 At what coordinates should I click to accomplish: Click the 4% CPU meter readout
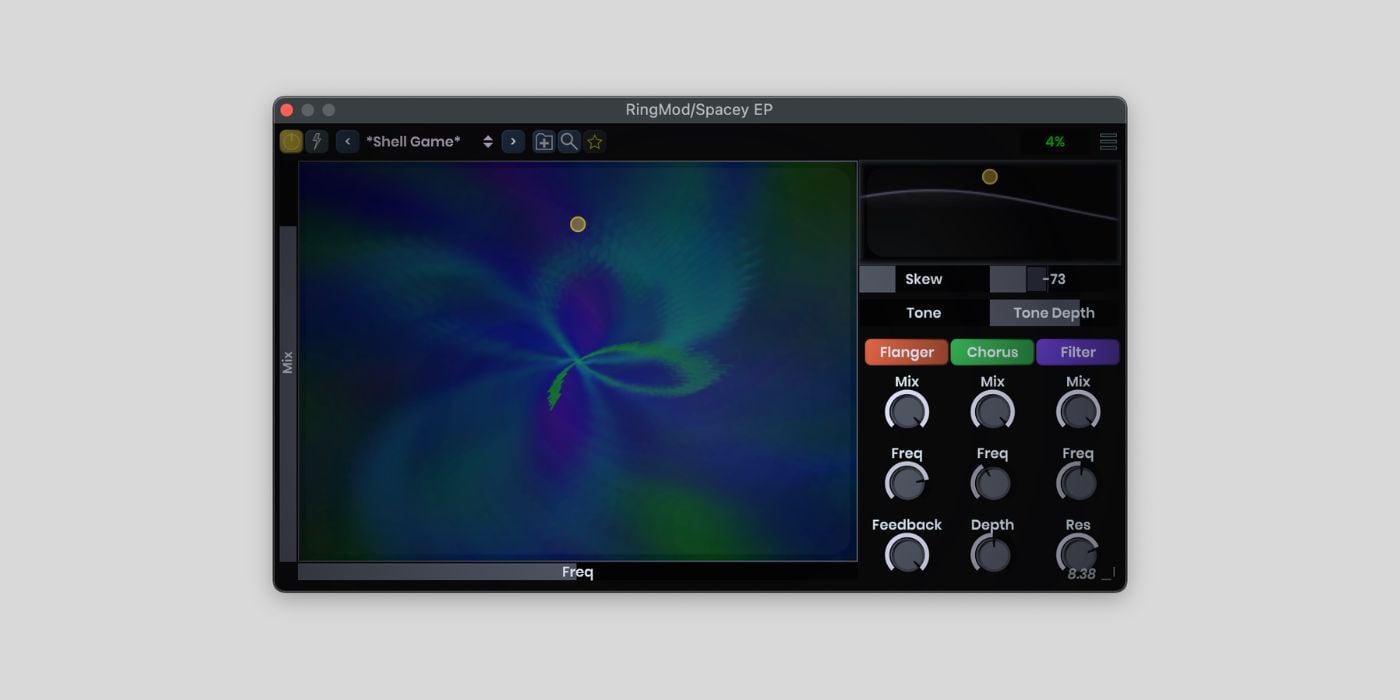1055,141
